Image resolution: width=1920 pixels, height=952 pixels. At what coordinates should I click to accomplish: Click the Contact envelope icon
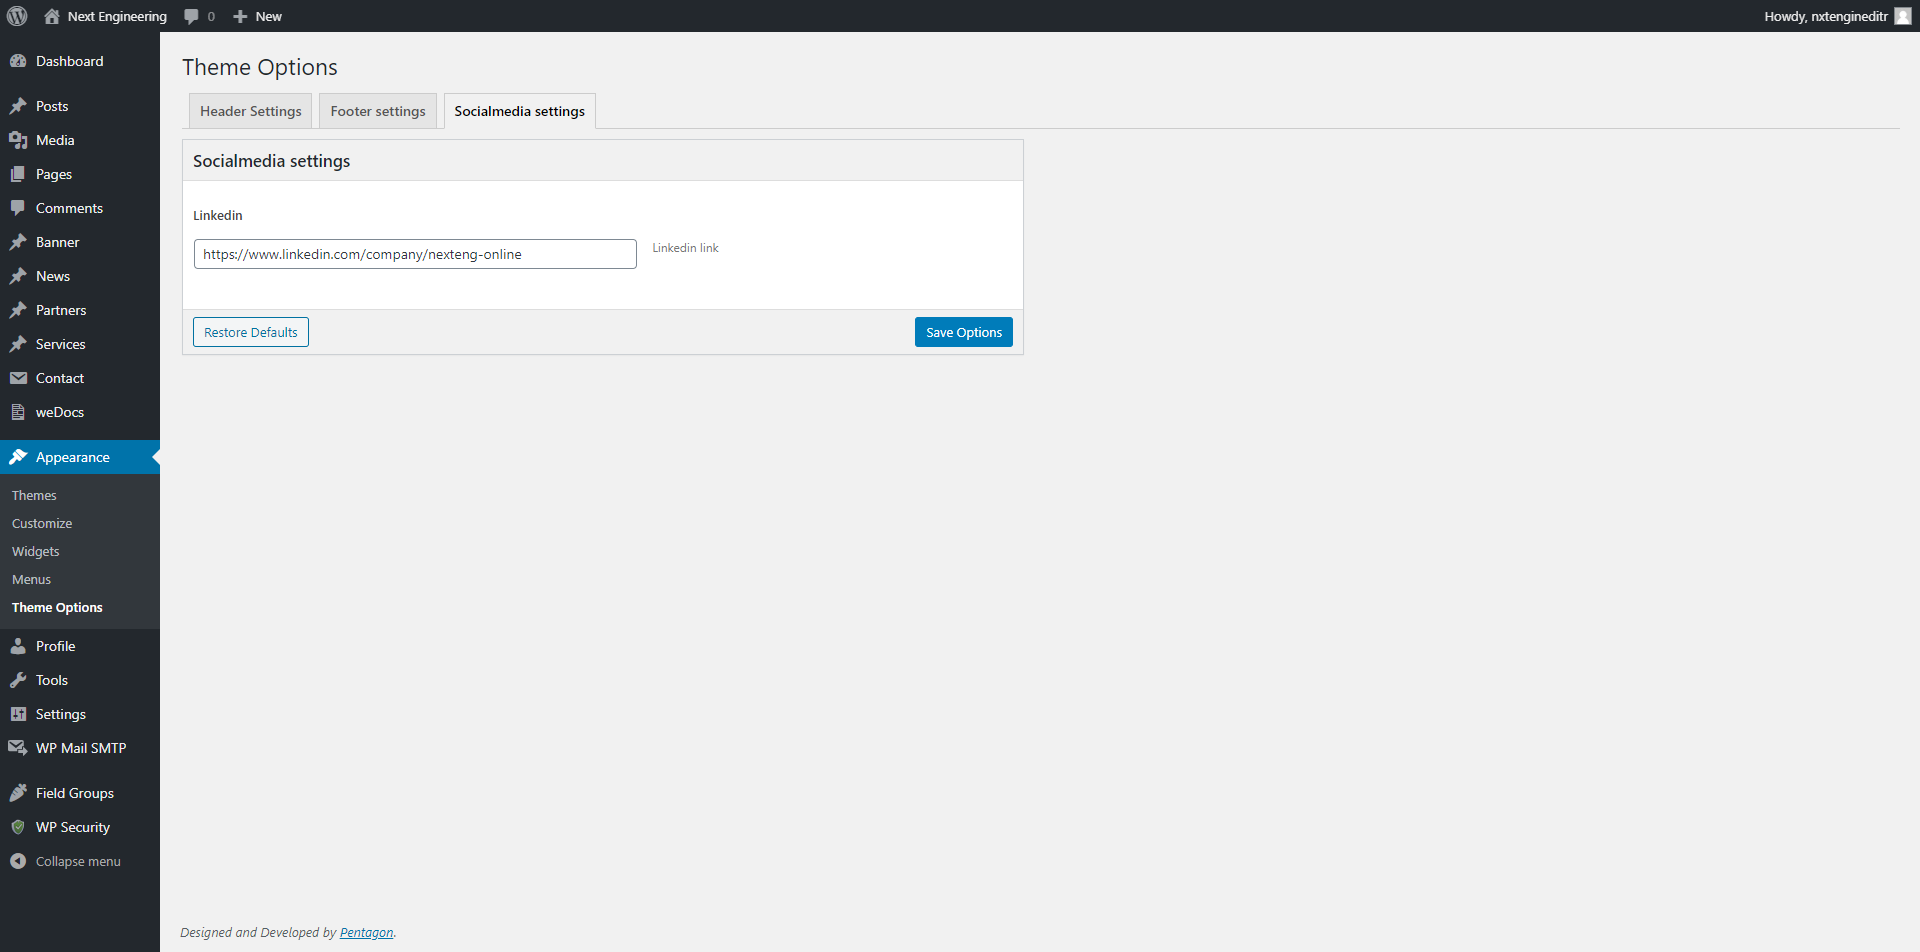point(18,378)
